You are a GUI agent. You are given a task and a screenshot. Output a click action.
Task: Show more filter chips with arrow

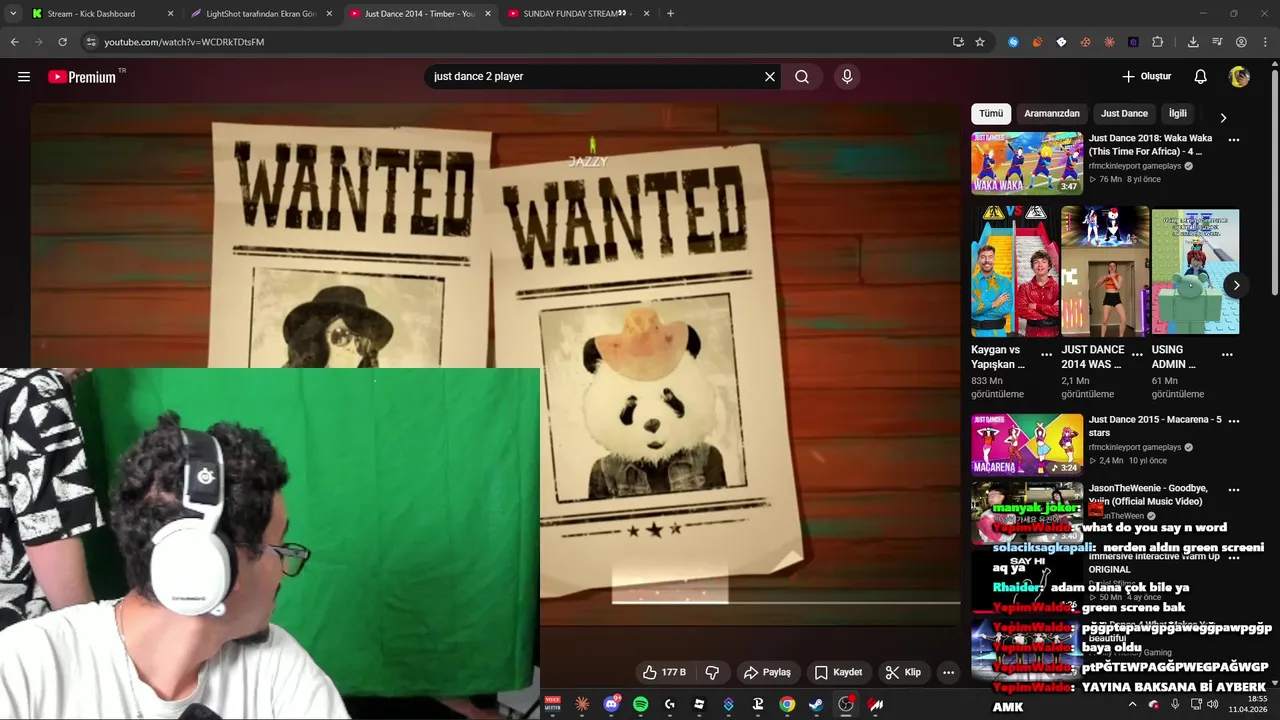1222,117
